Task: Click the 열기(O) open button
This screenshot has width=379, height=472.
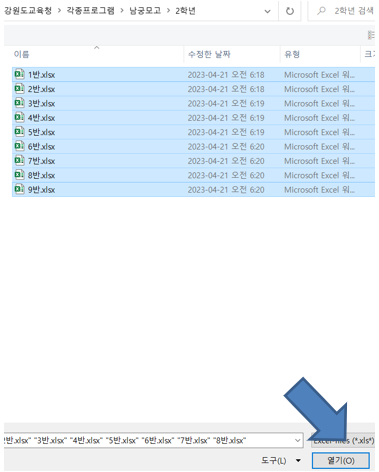Action: [x=341, y=461]
